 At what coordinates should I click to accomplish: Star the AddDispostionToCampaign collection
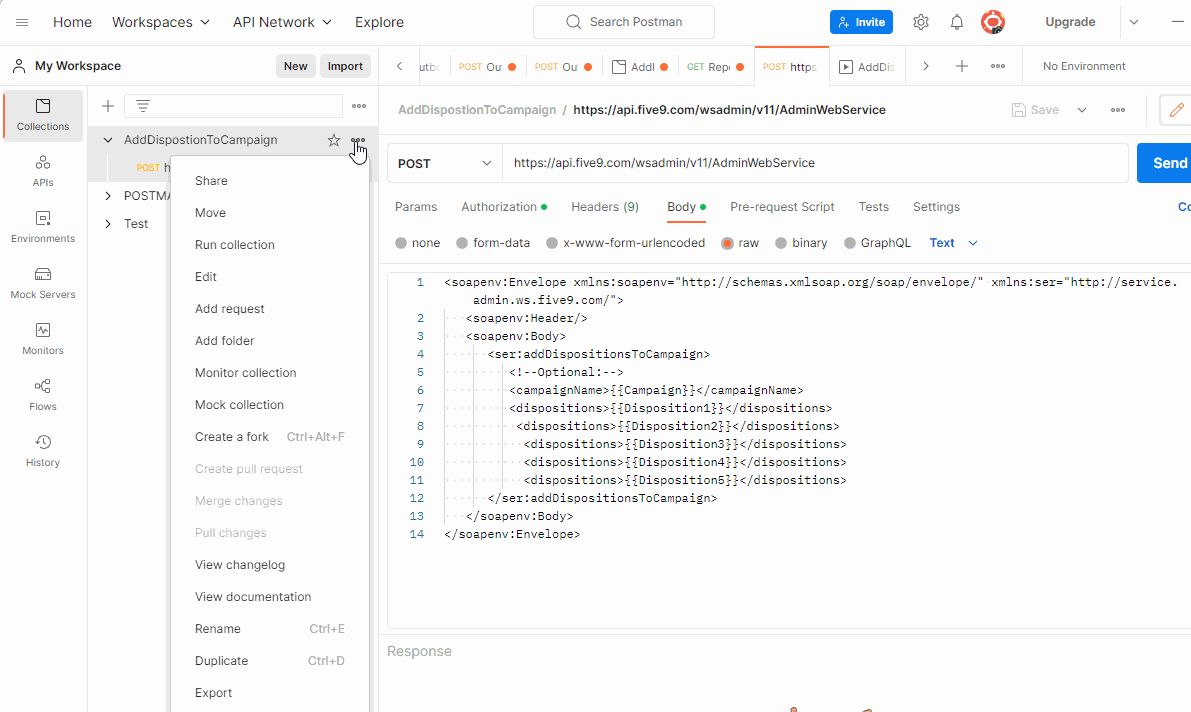[x=333, y=140]
